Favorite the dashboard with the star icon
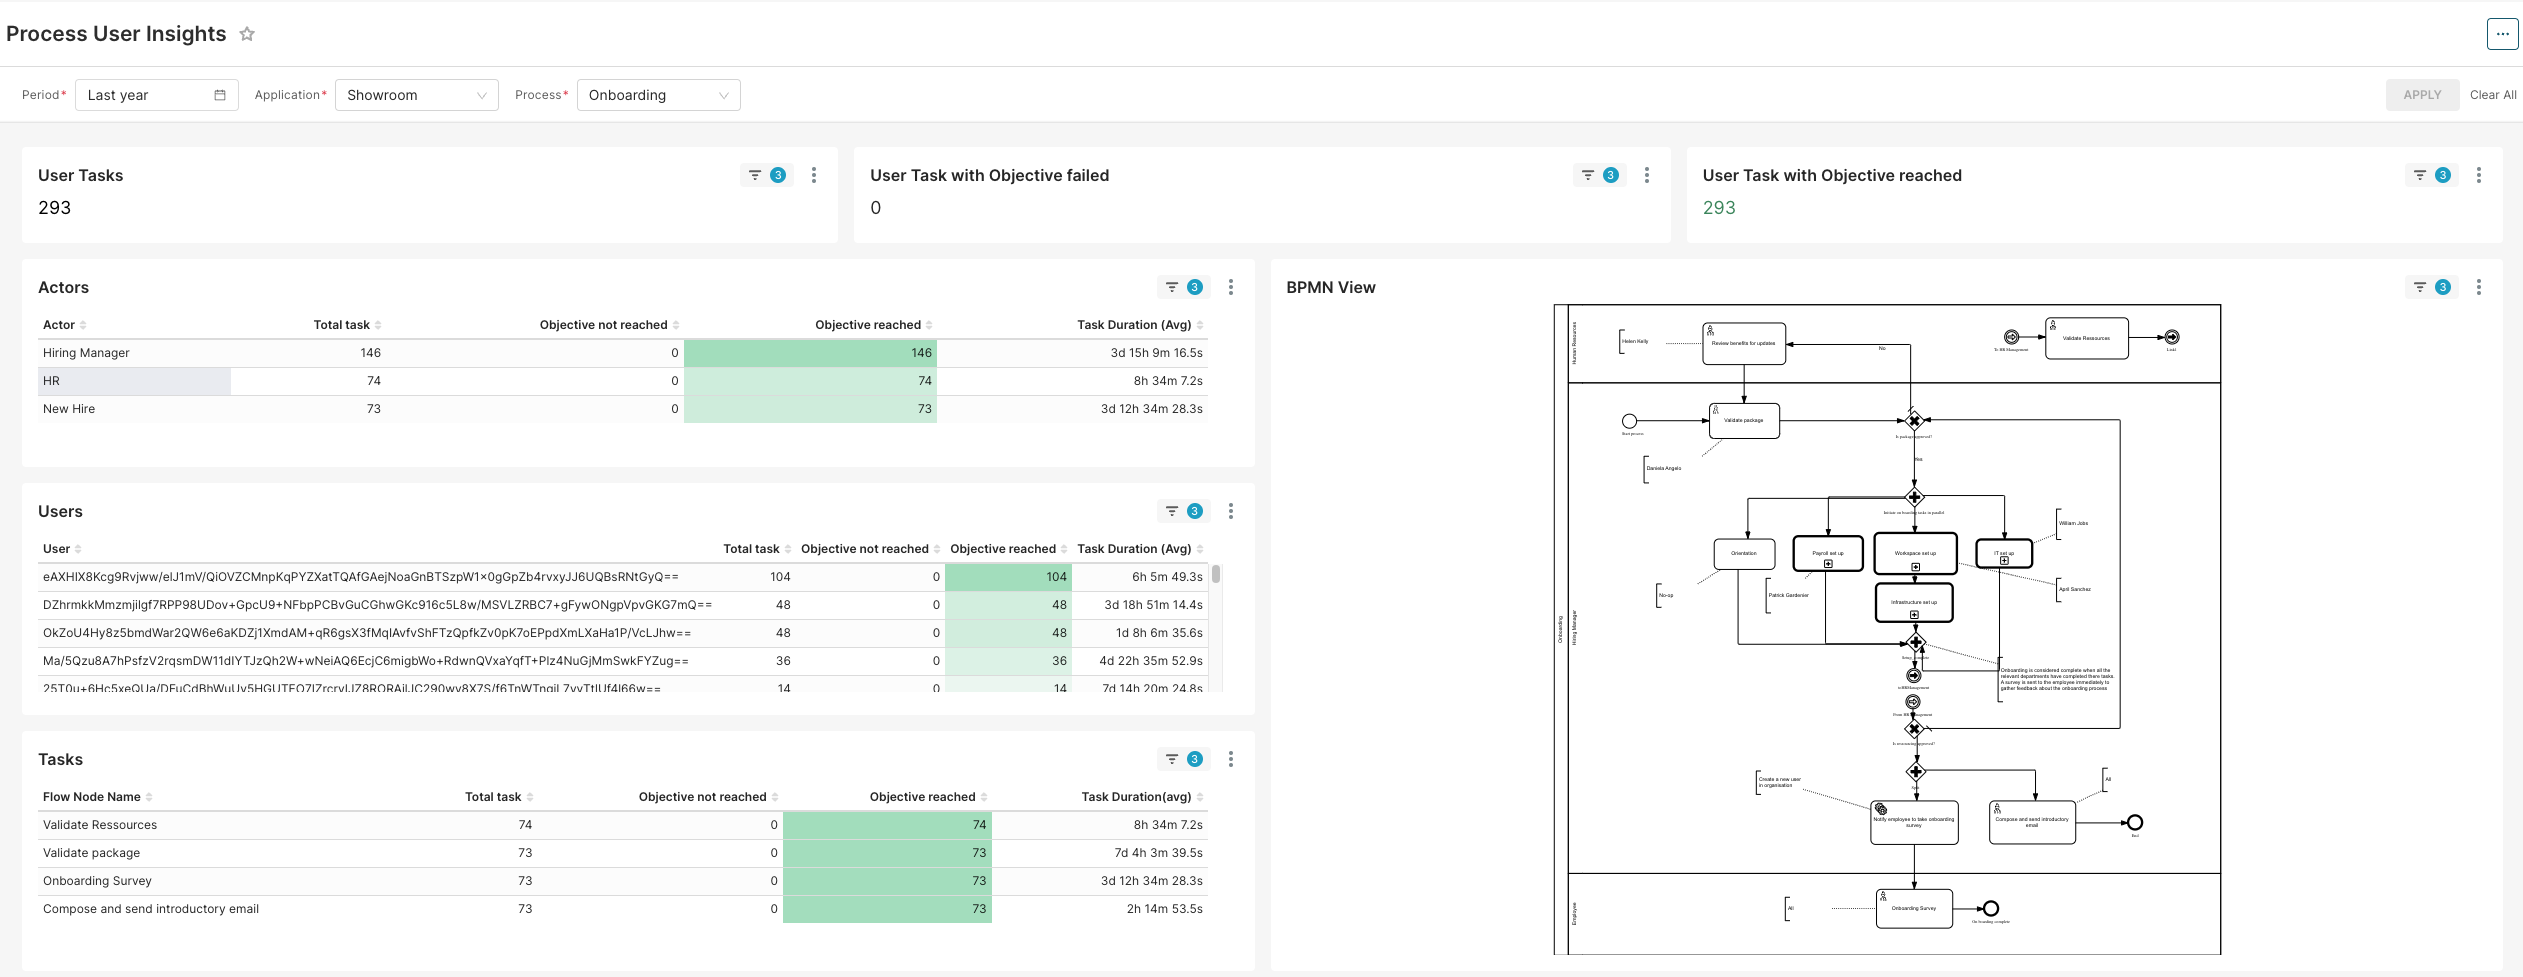Image resolution: width=2523 pixels, height=977 pixels. click(247, 34)
